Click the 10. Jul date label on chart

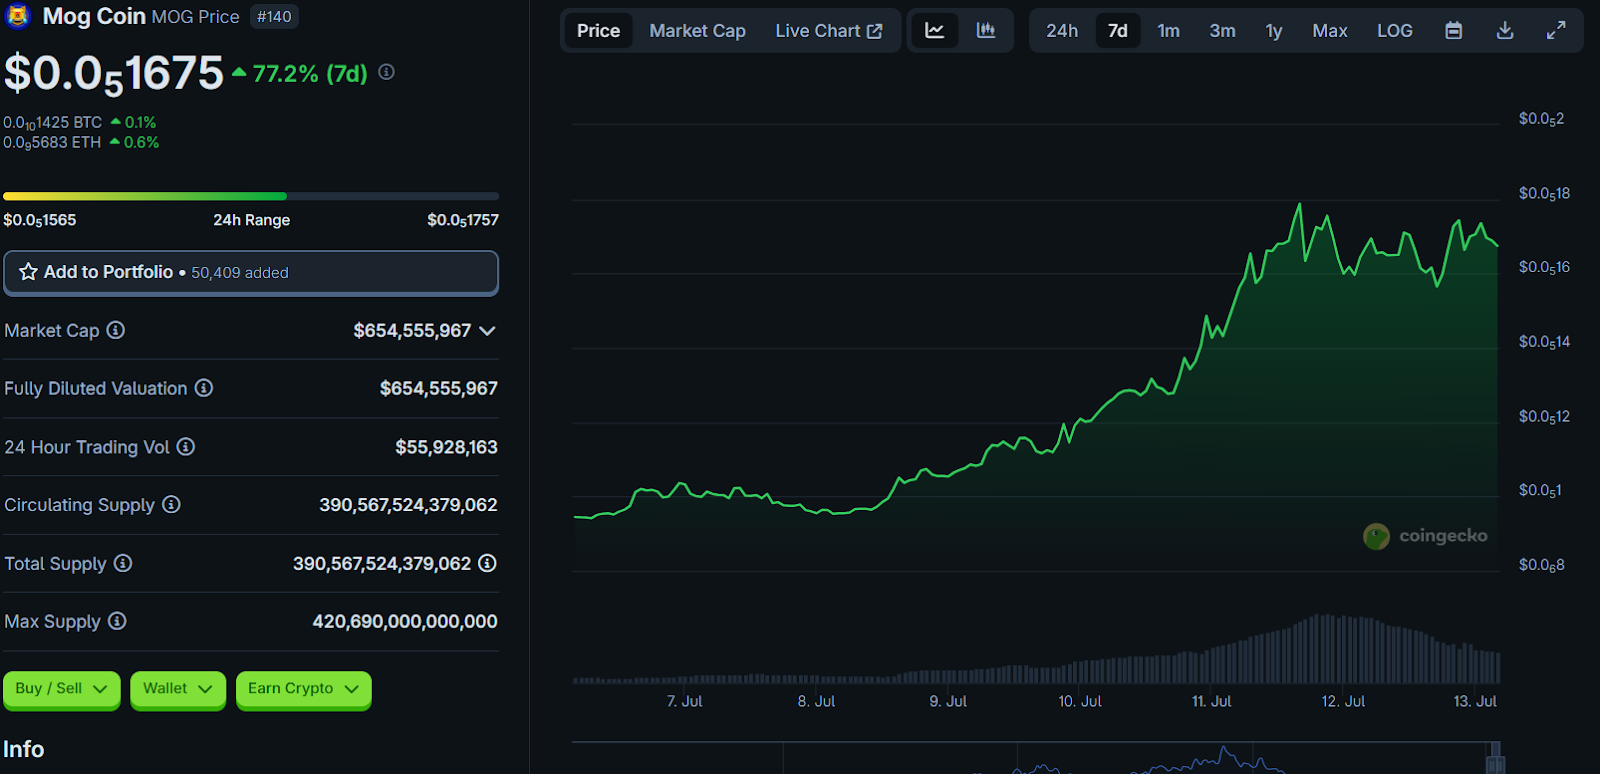1080,701
